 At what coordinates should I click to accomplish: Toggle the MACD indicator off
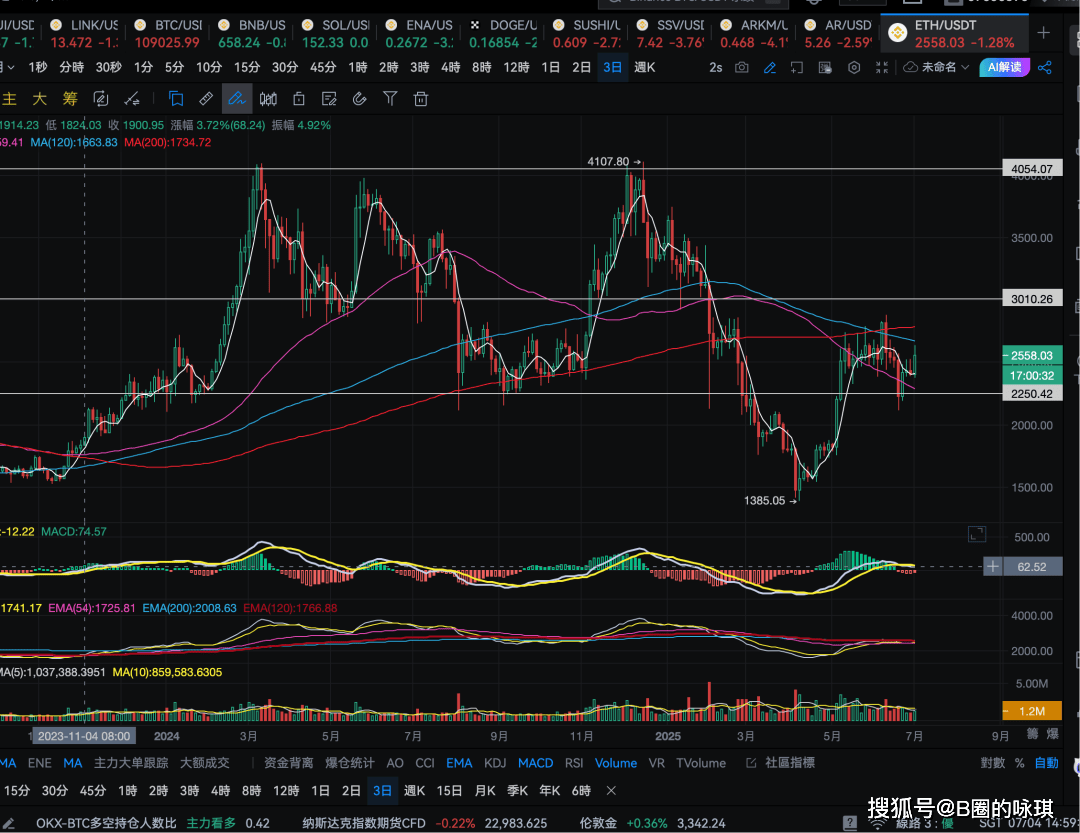click(535, 763)
